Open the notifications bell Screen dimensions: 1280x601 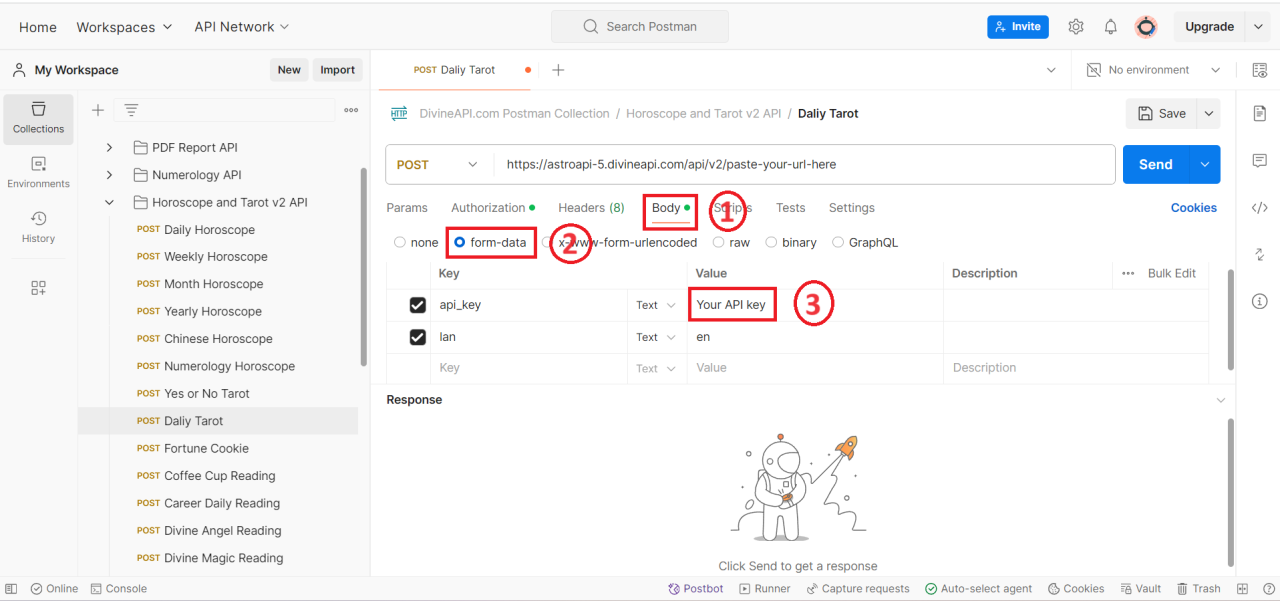tap(1111, 27)
